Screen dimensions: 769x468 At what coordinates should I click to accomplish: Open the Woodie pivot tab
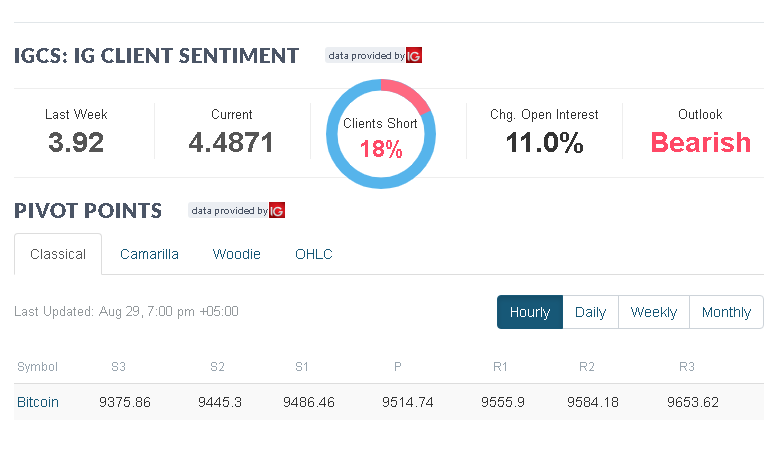236,254
